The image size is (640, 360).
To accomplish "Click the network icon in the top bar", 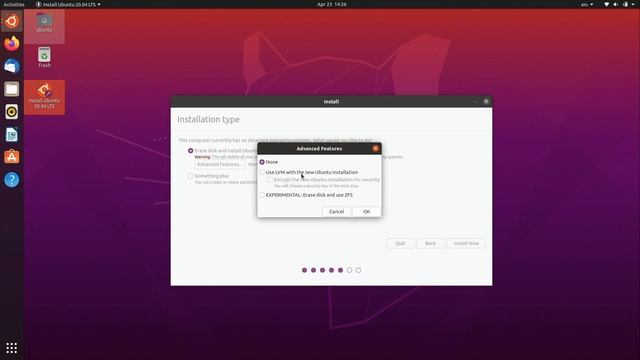I will 607,4.
